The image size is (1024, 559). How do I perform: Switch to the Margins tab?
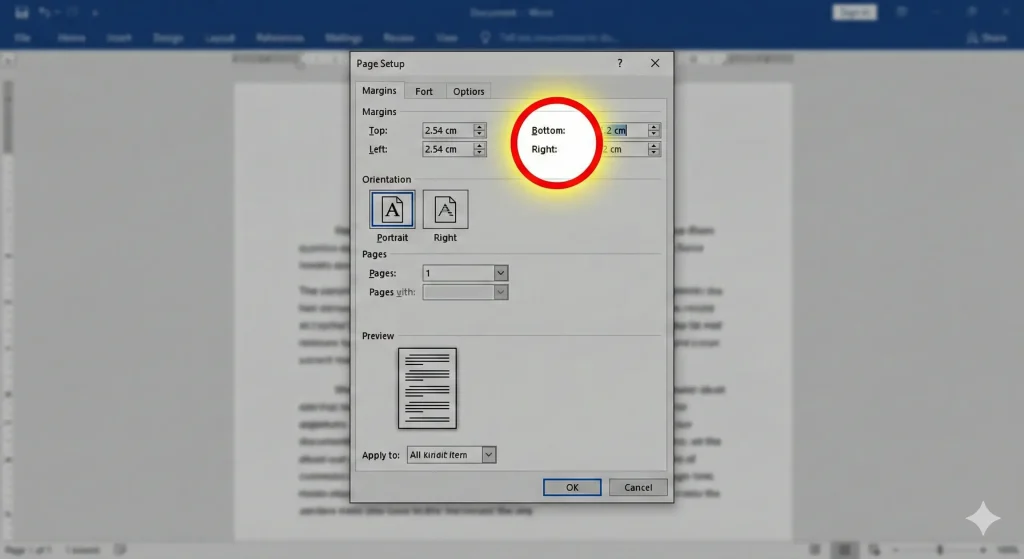coord(379,91)
